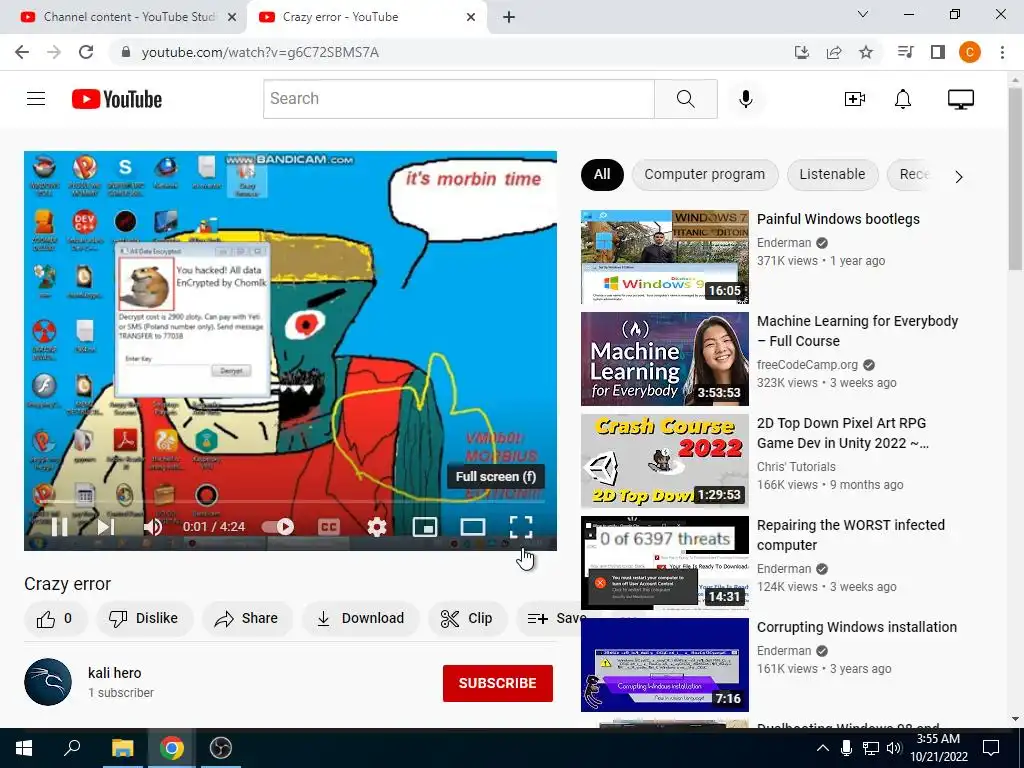
Task: Click the Dislike button
Action: pos(144,618)
